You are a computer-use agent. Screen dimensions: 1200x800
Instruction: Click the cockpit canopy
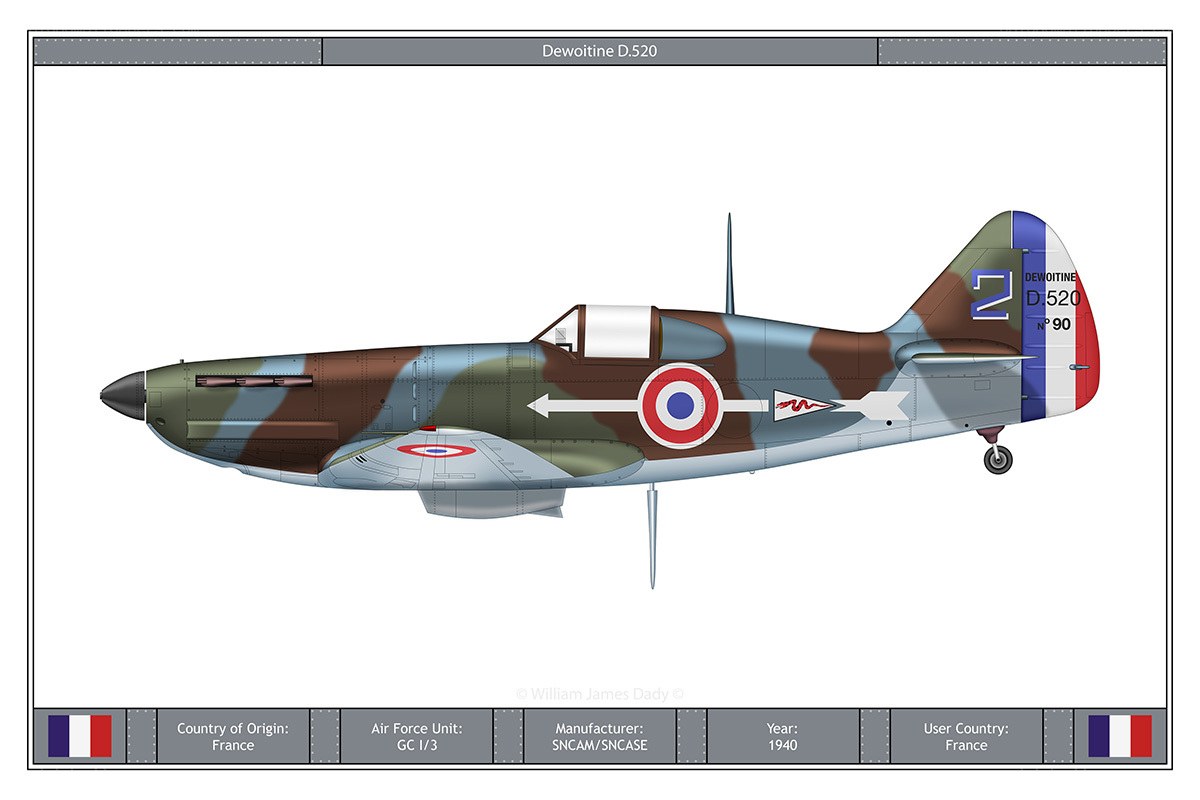598,331
